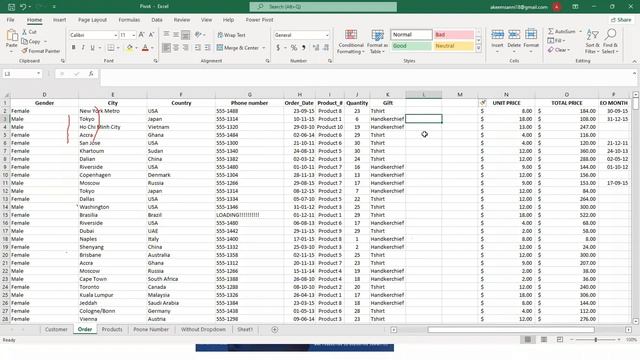The height and width of the screenshot is (360, 640).
Task: Click the Orientation text angle icon
Action: [x=198, y=35]
